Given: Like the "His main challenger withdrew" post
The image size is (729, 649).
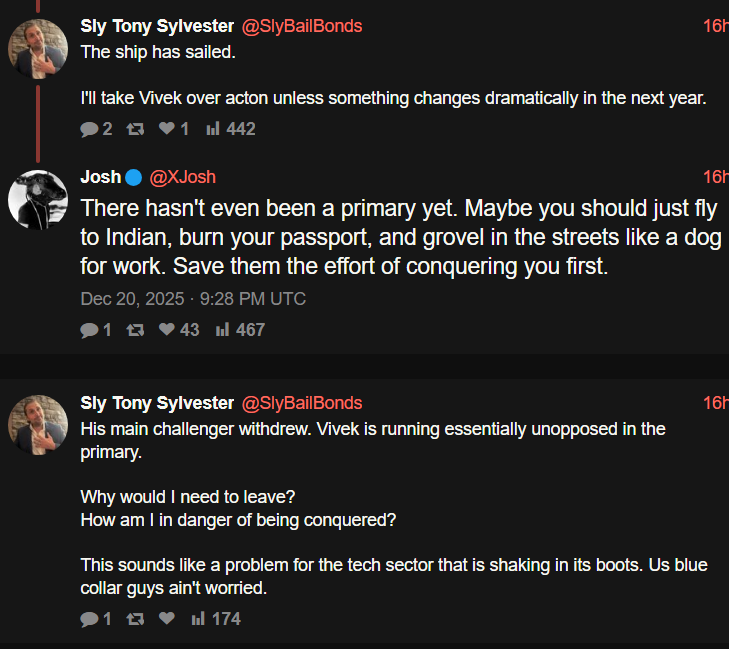Looking at the screenshot, I should click(167, 620).
